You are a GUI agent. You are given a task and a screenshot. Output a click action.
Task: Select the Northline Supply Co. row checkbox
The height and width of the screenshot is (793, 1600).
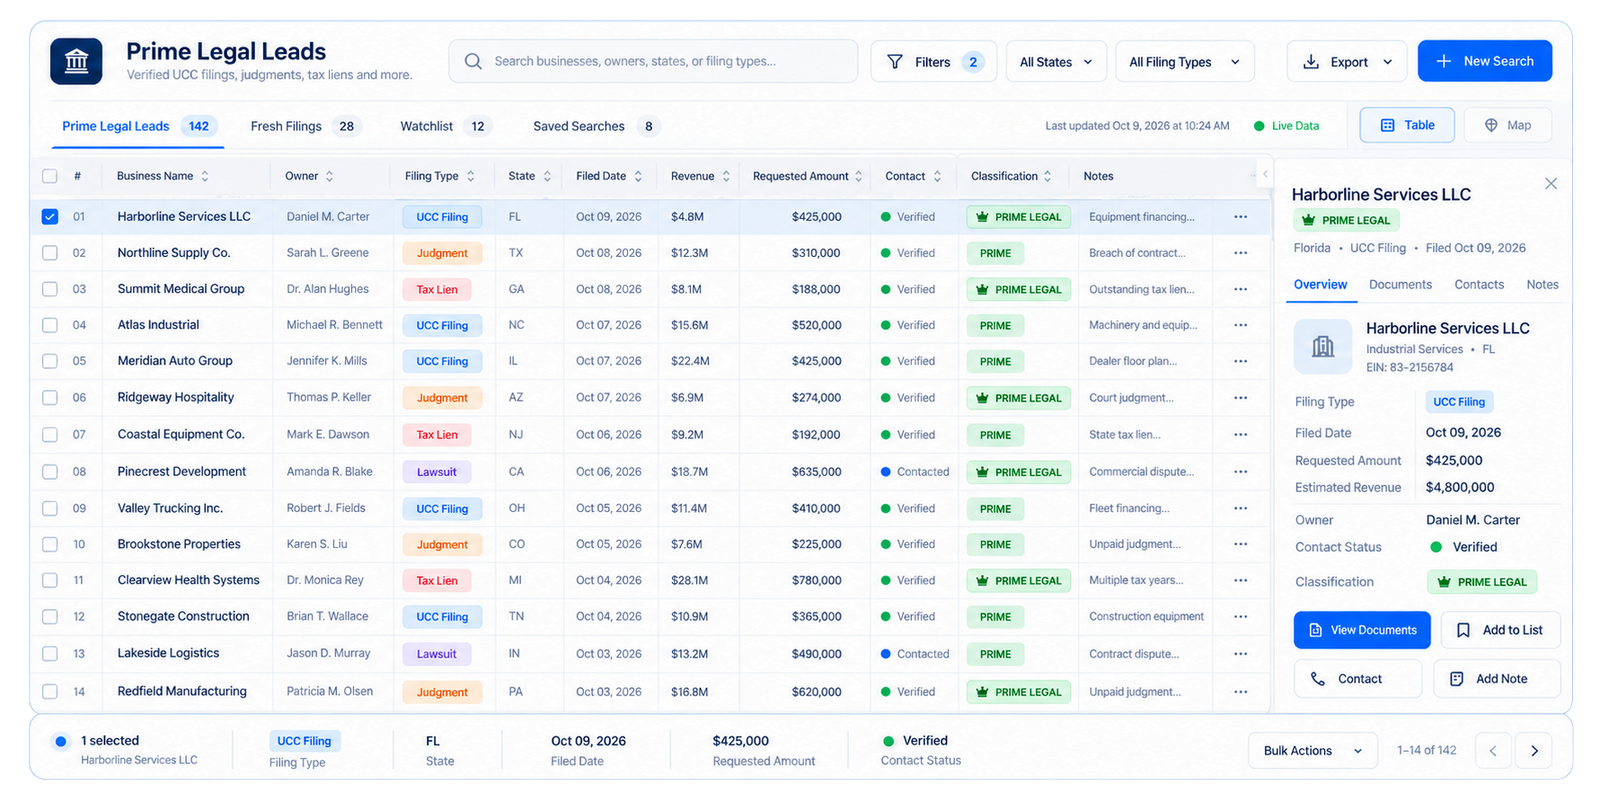pos(50,253)
